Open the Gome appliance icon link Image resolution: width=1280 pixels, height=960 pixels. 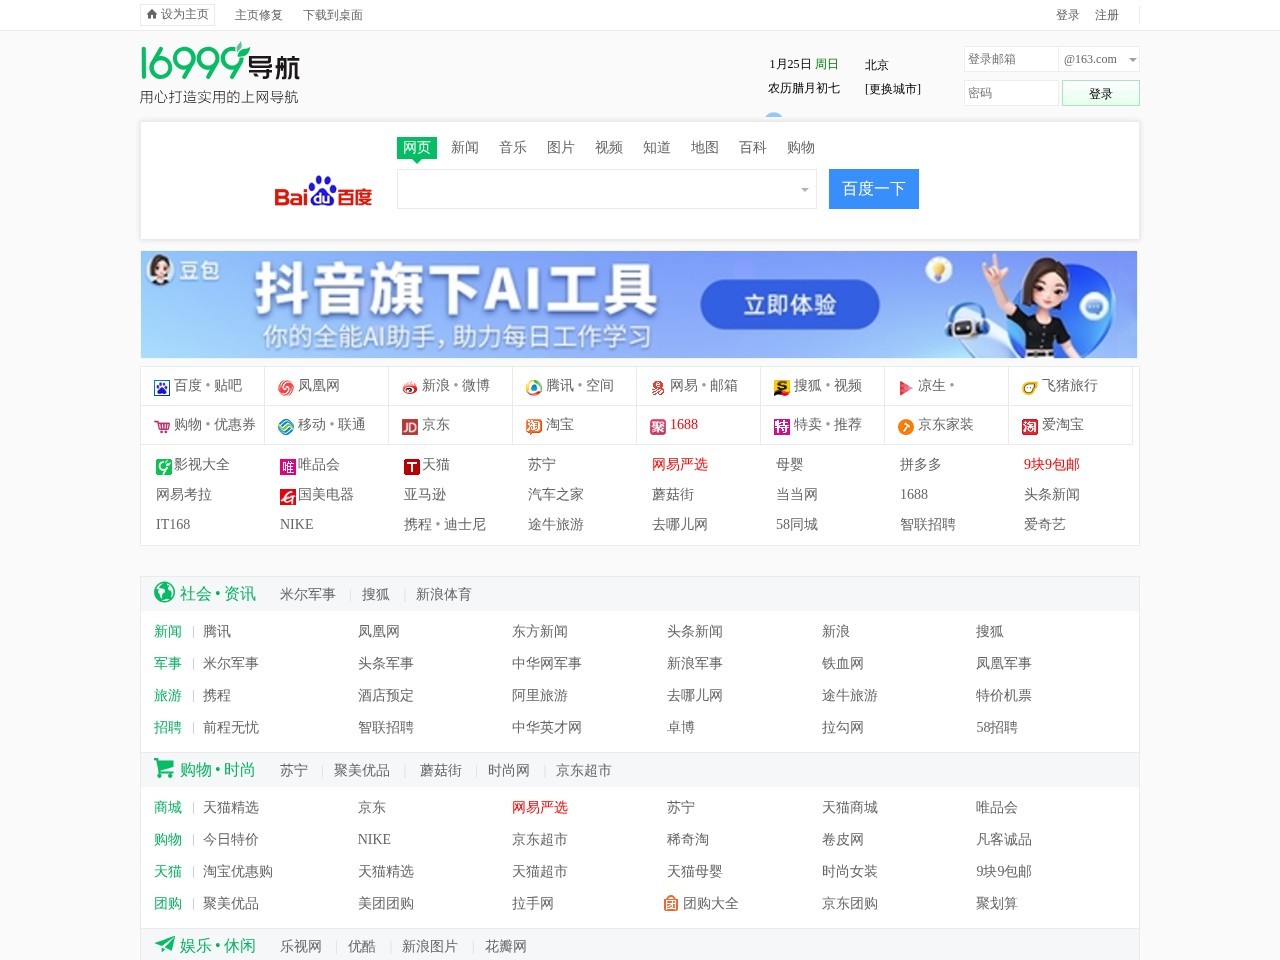click(288, 496)
